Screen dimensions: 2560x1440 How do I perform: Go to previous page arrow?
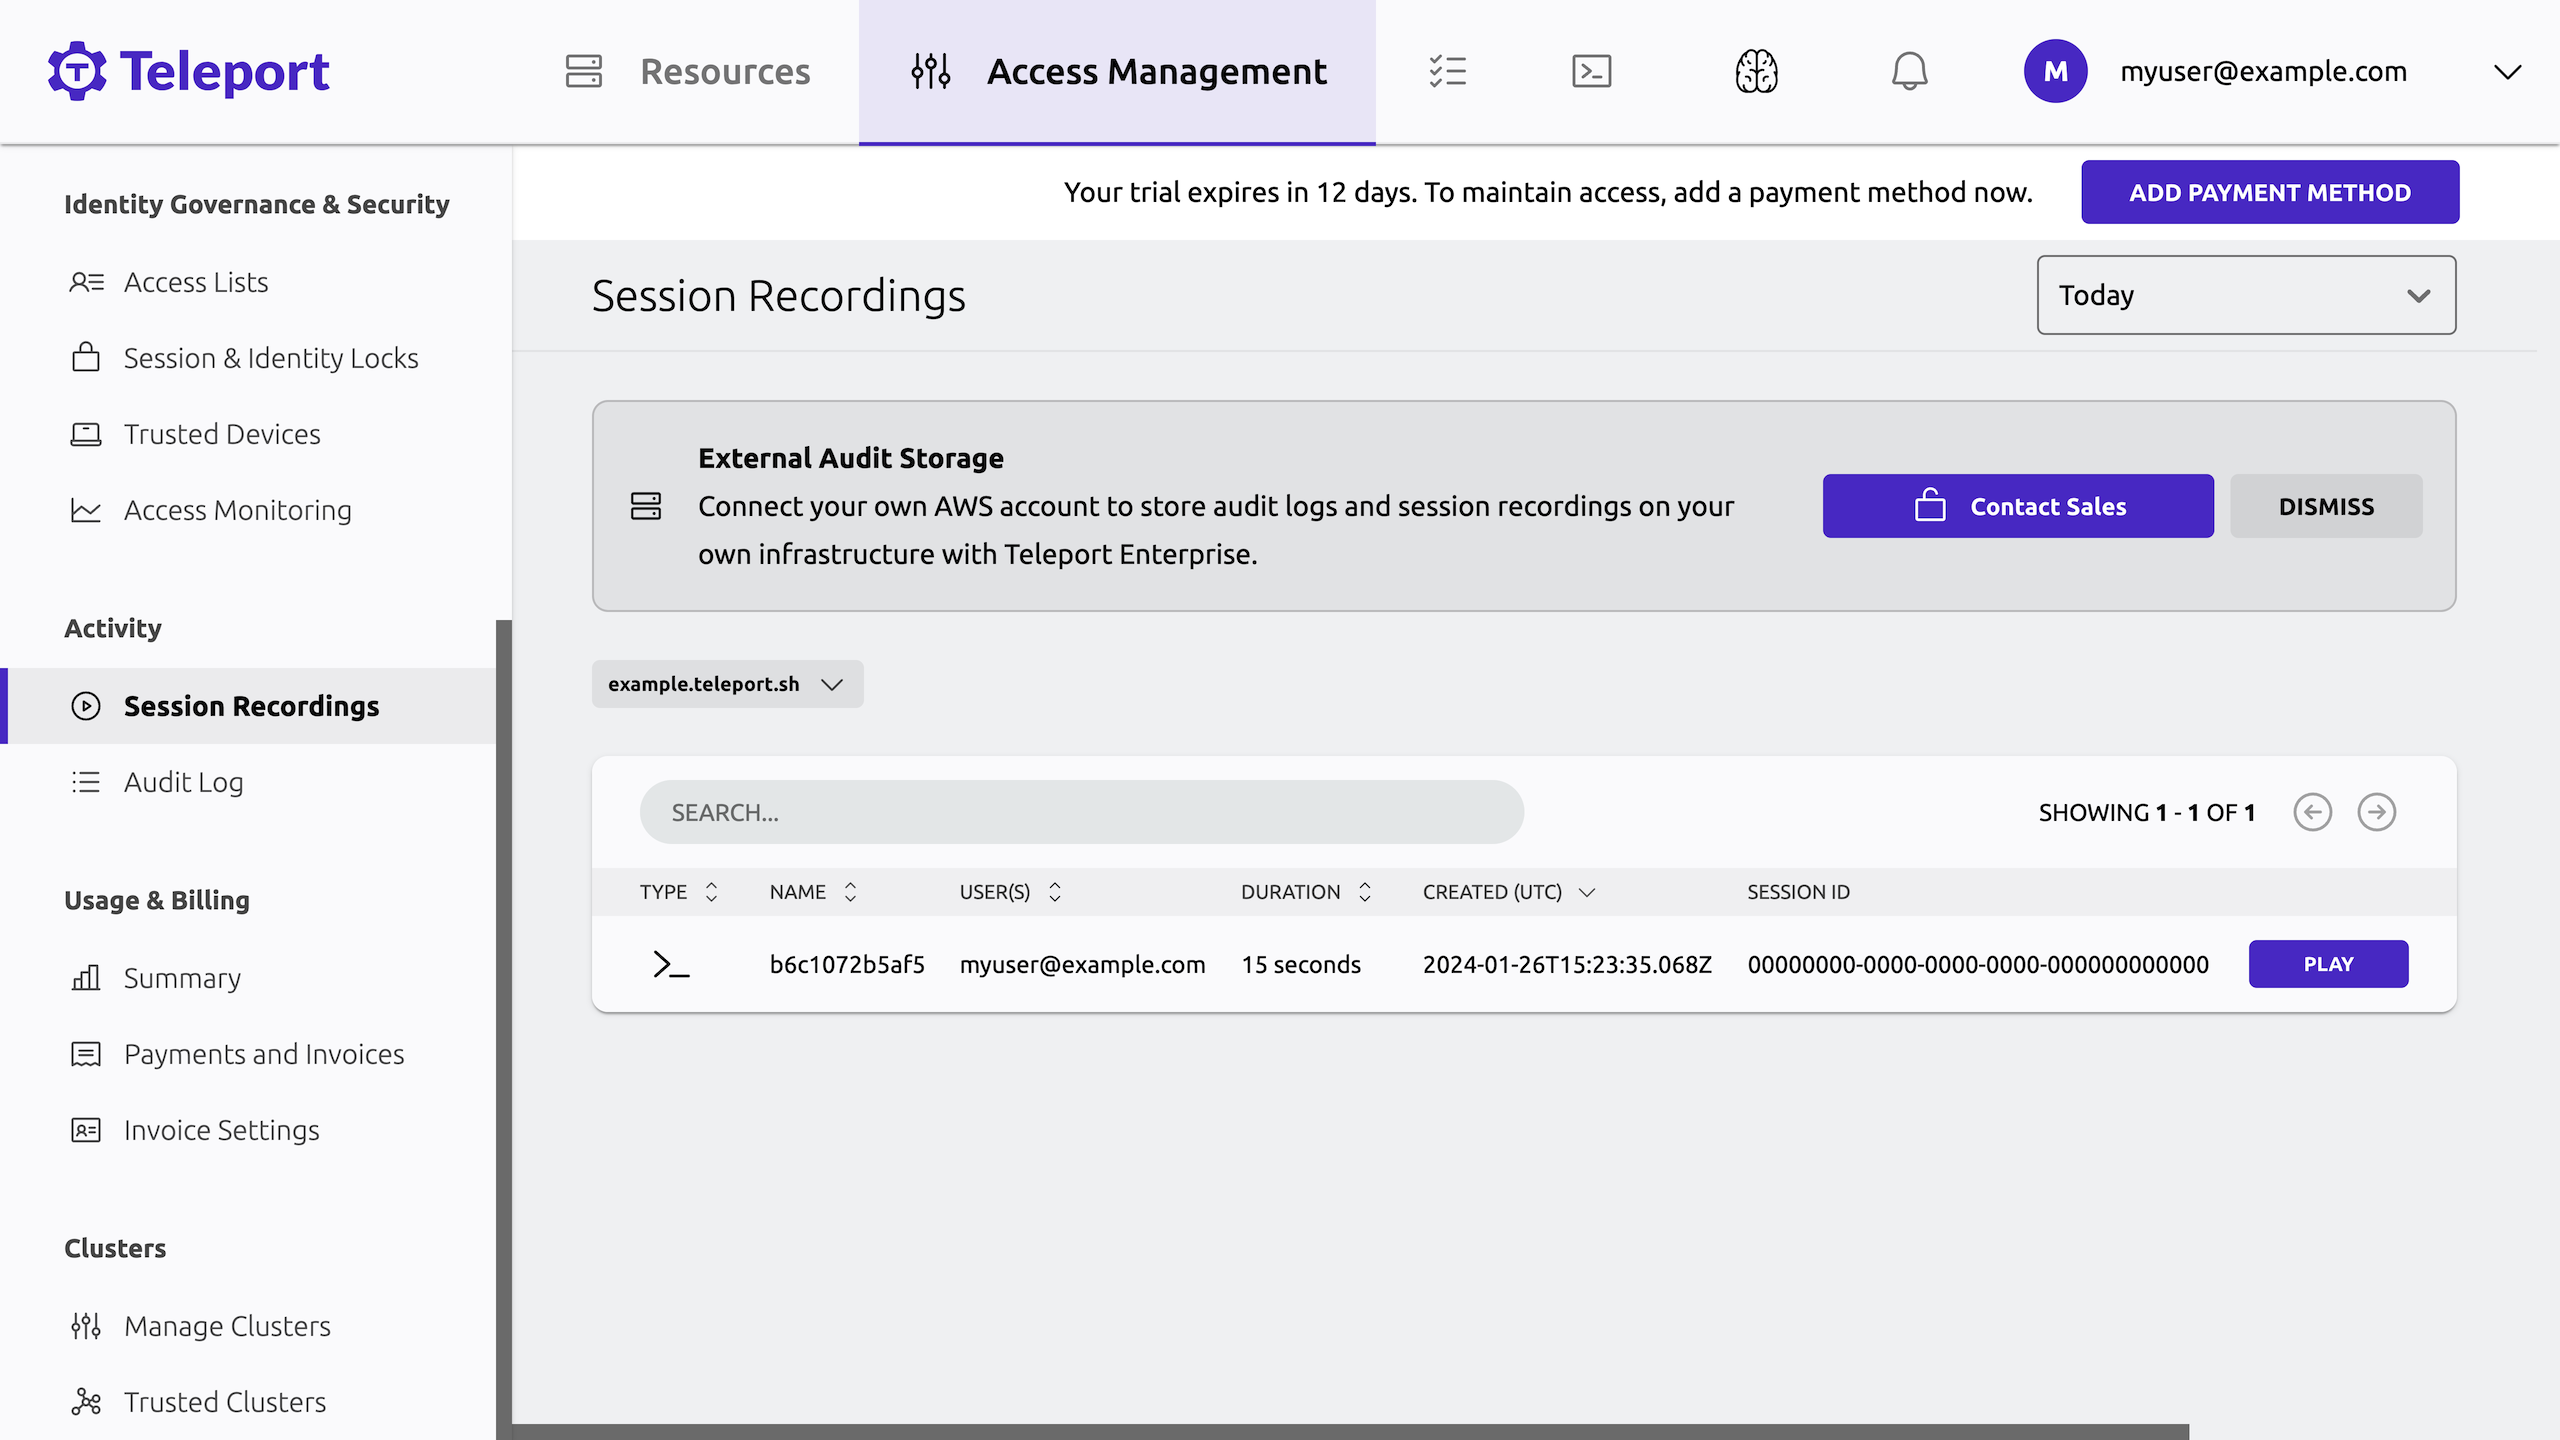coord(2312,812)
